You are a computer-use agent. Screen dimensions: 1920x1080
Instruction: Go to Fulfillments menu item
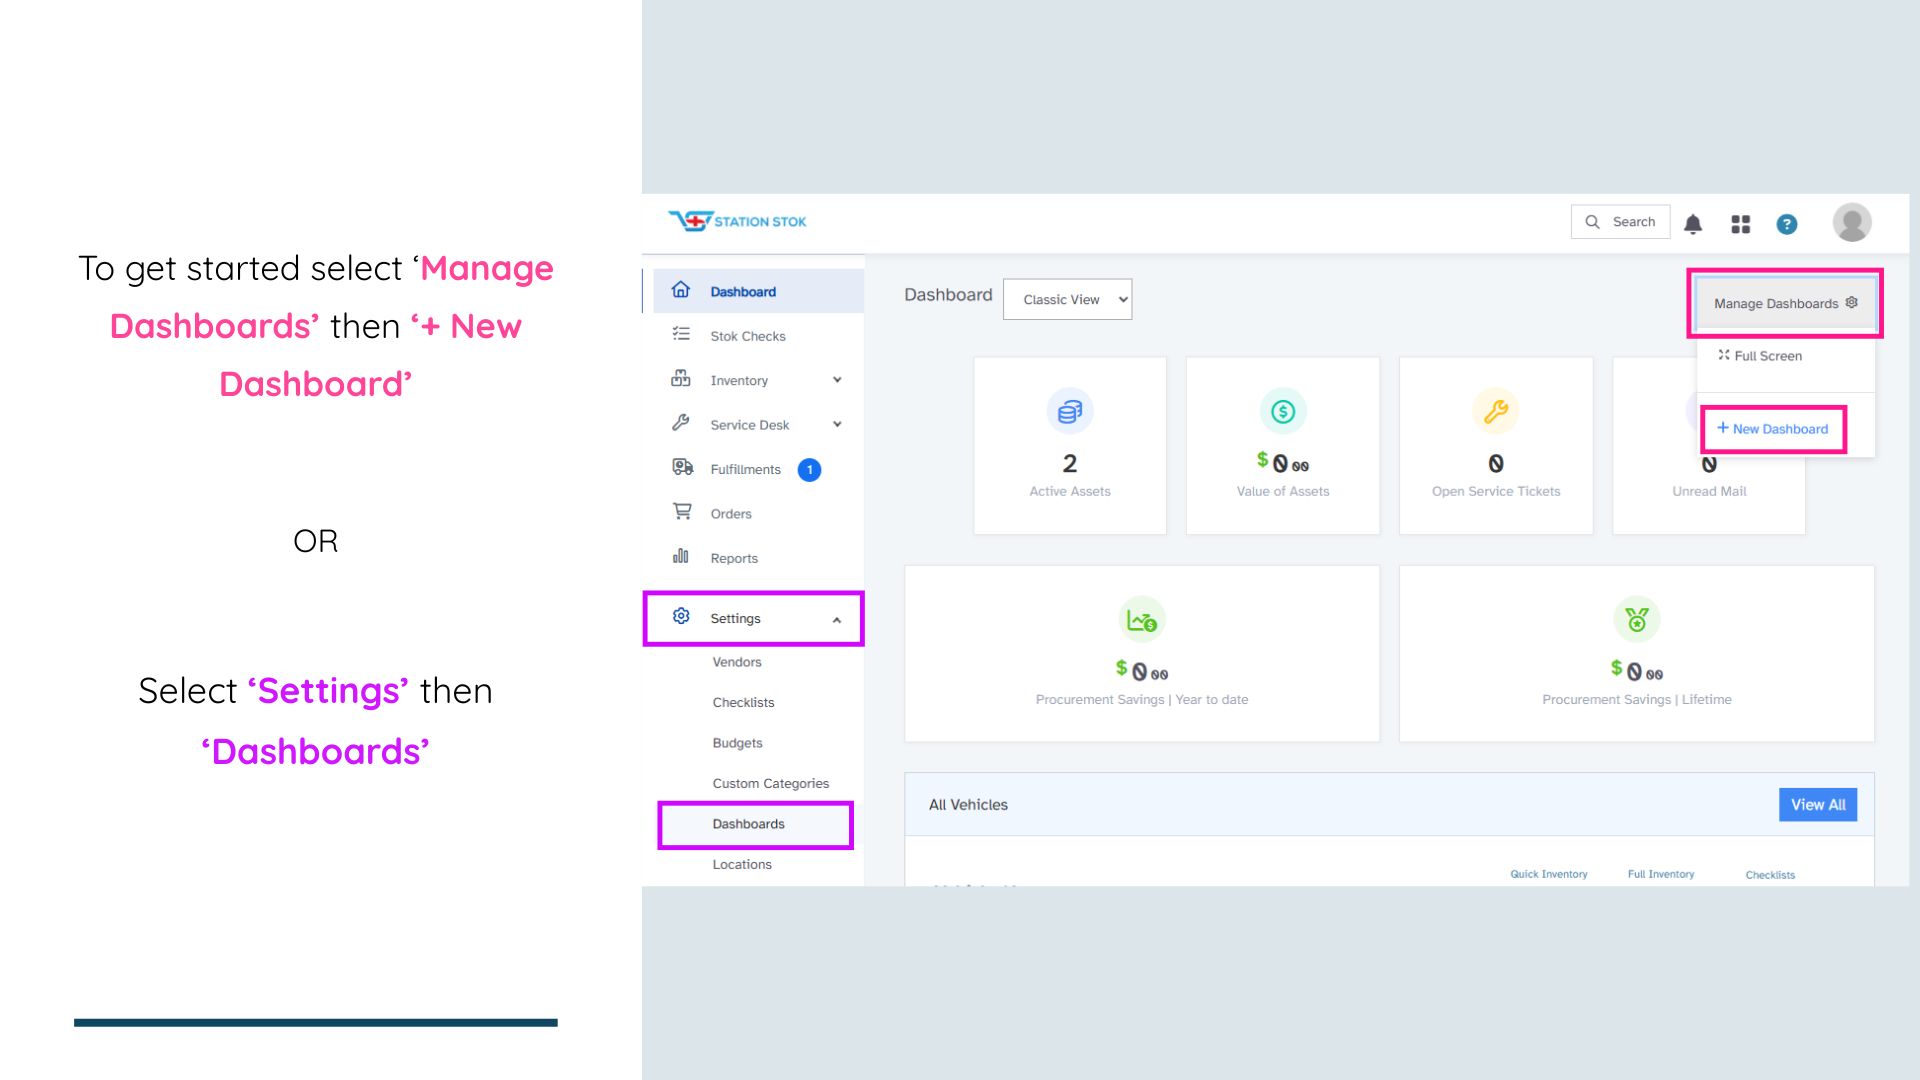pos(746,470)
